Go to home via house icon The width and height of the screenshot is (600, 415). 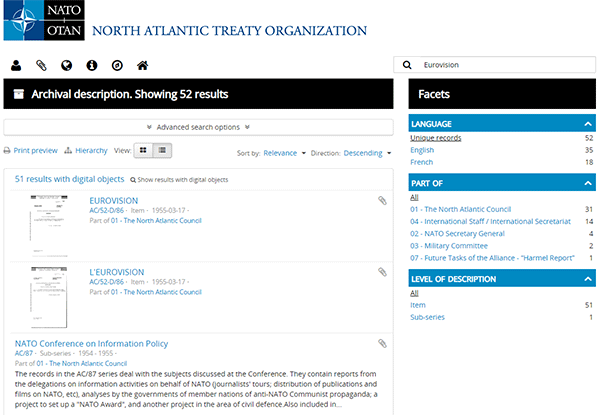pyautogui.click(x=142, y=65)
